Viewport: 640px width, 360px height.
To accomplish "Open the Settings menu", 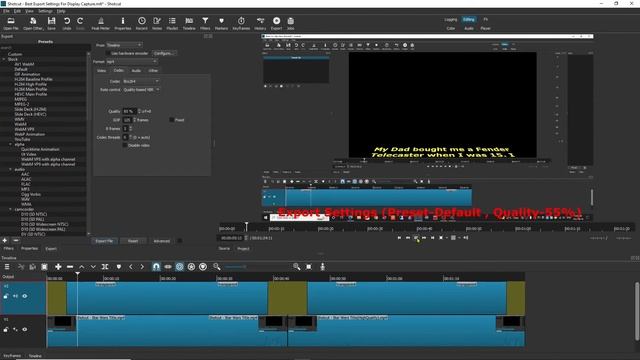I will [45, 11].
